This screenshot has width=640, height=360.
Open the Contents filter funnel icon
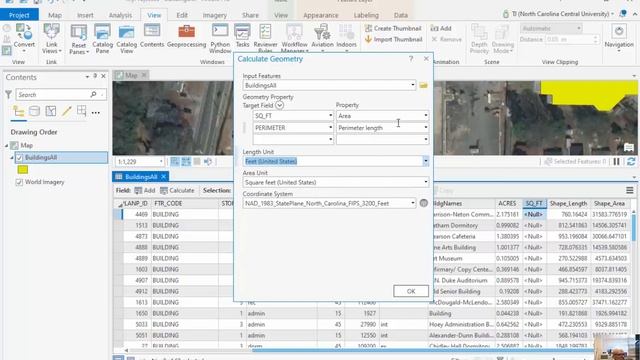8,95
